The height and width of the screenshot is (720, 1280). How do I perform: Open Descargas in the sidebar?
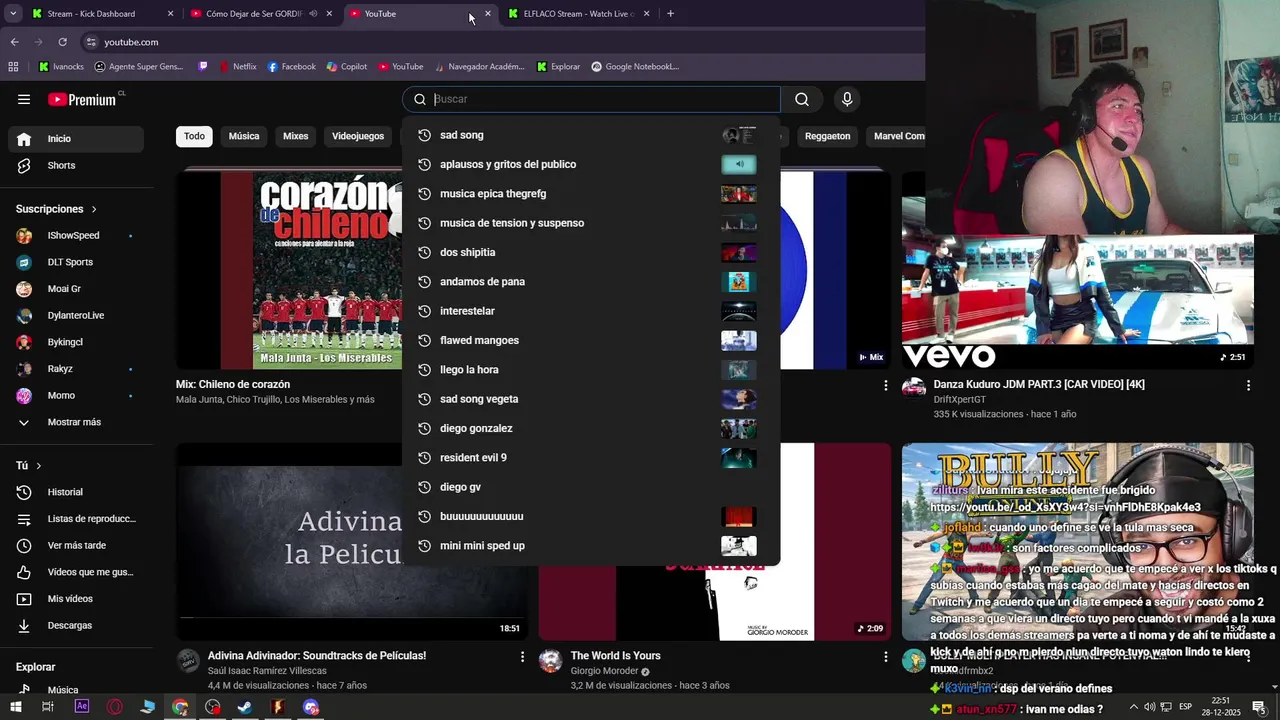[76, 625]
